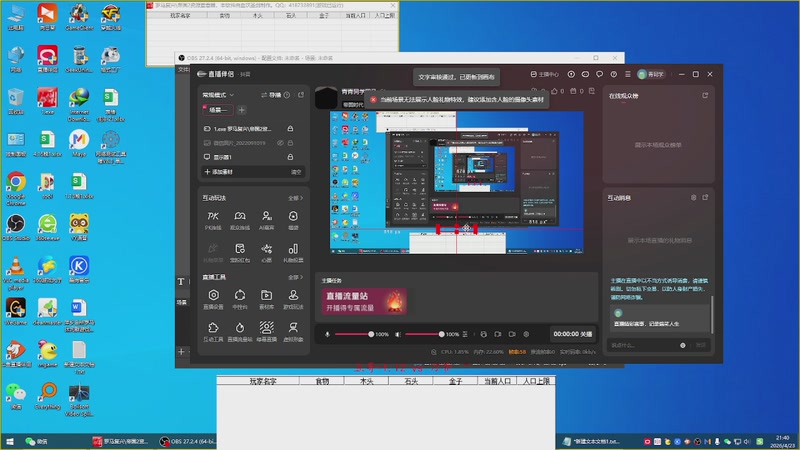
Task: Open the help question mark icon in title bar
Action: [614, 74]
